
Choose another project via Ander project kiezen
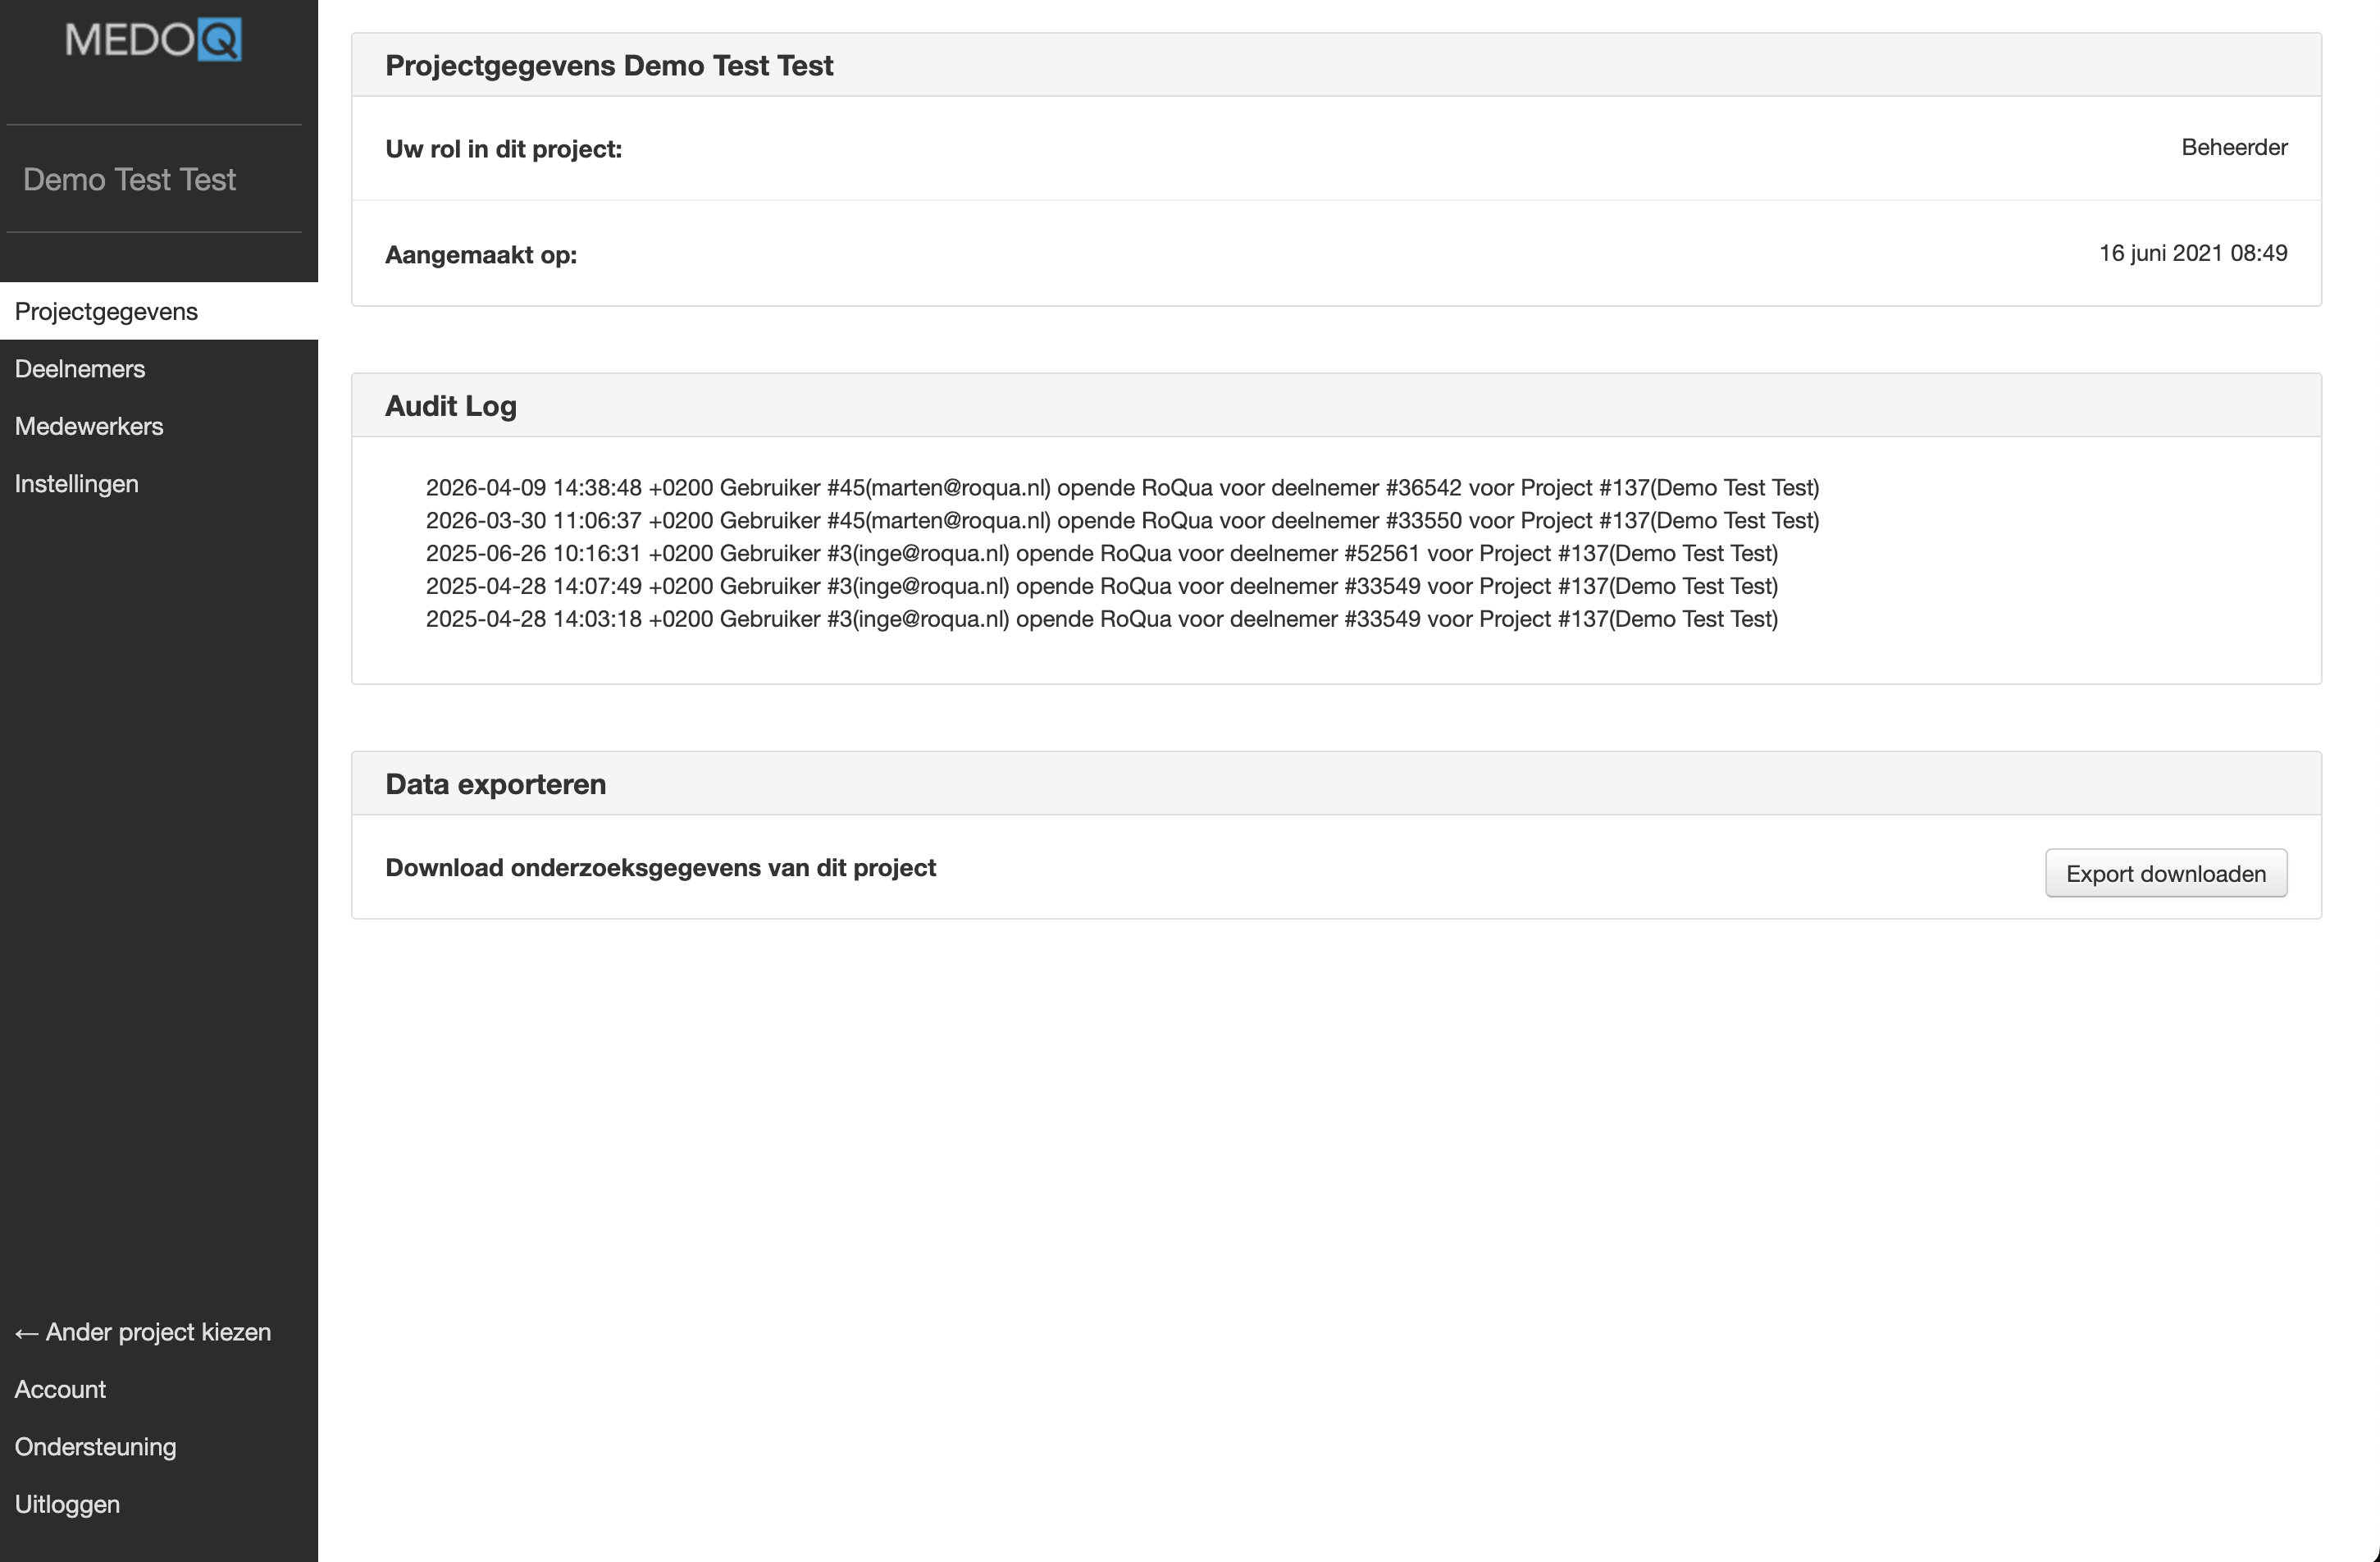click(x=143, y=1332)
